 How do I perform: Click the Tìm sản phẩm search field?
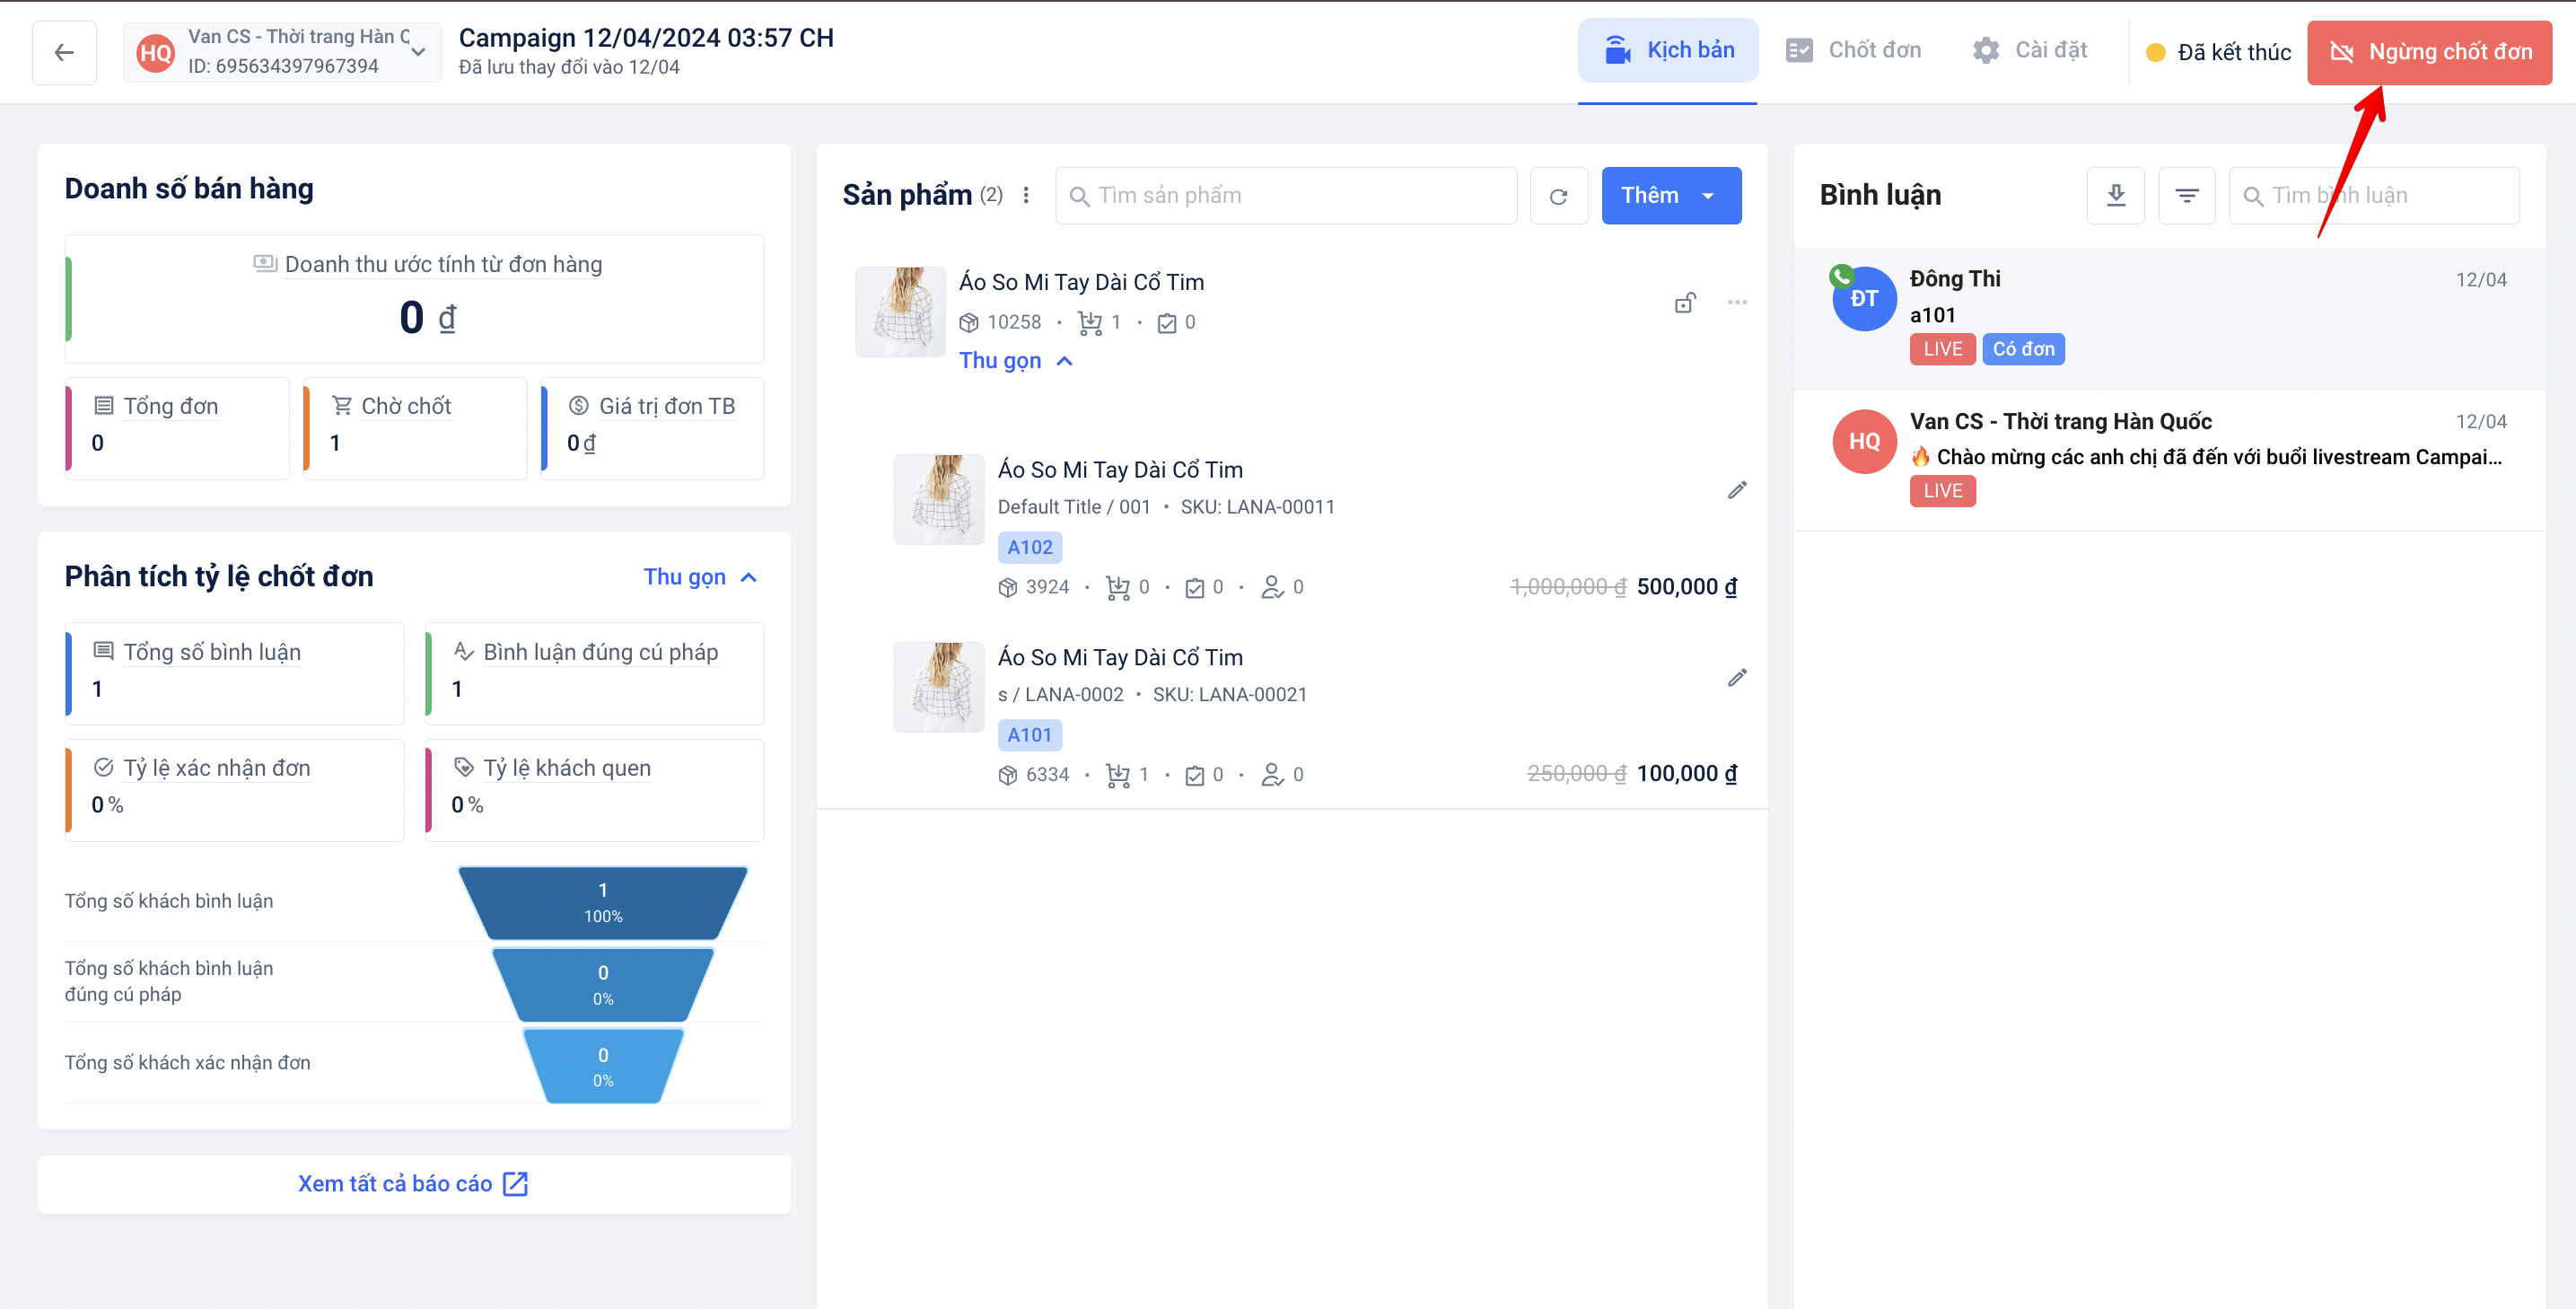coord(1286,196)
